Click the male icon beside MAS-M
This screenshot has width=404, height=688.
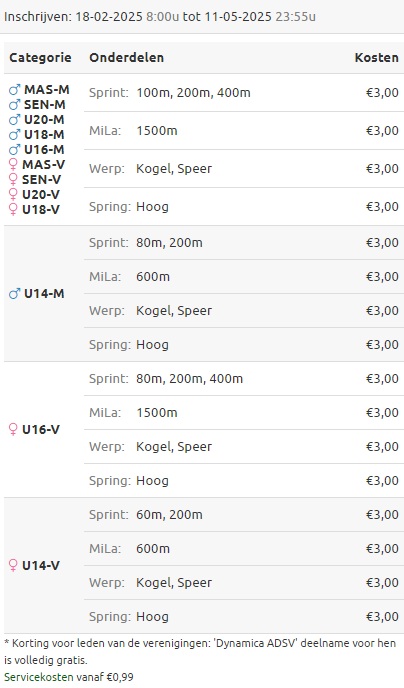[x=14, y=90]
